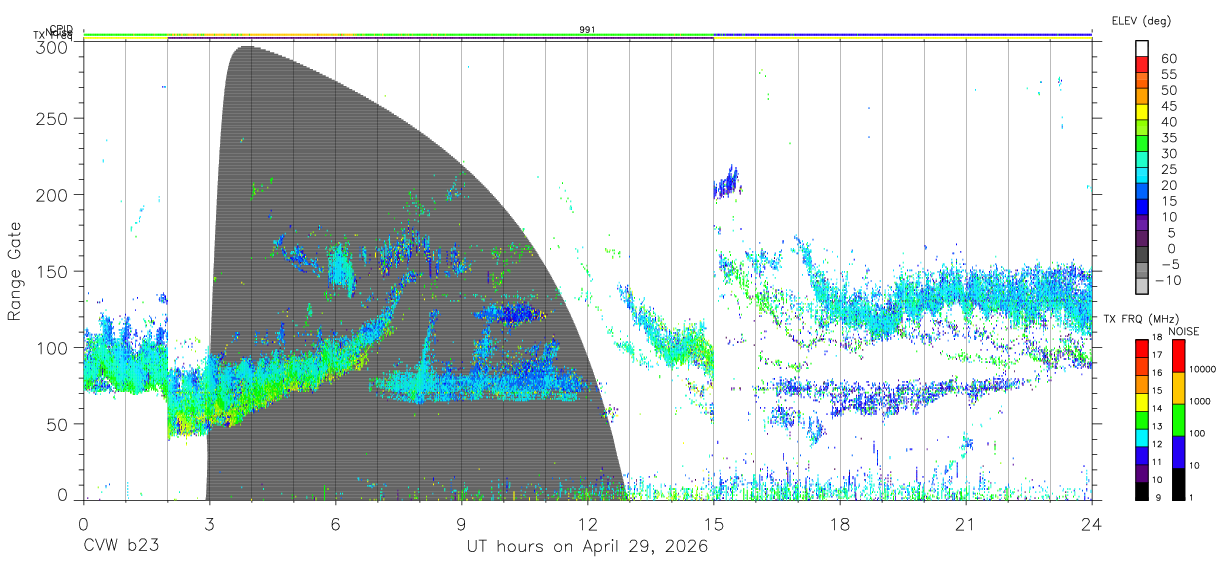Click the Range Gate axis value 200
The image size is (1228, 567).
tap(53, 194)
